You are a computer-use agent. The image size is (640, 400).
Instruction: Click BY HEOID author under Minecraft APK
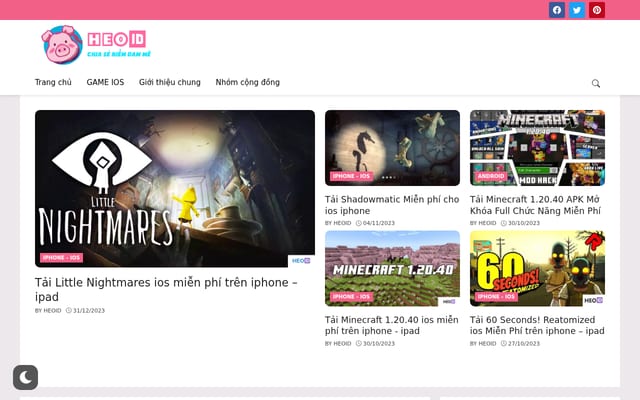pos(483,223)
